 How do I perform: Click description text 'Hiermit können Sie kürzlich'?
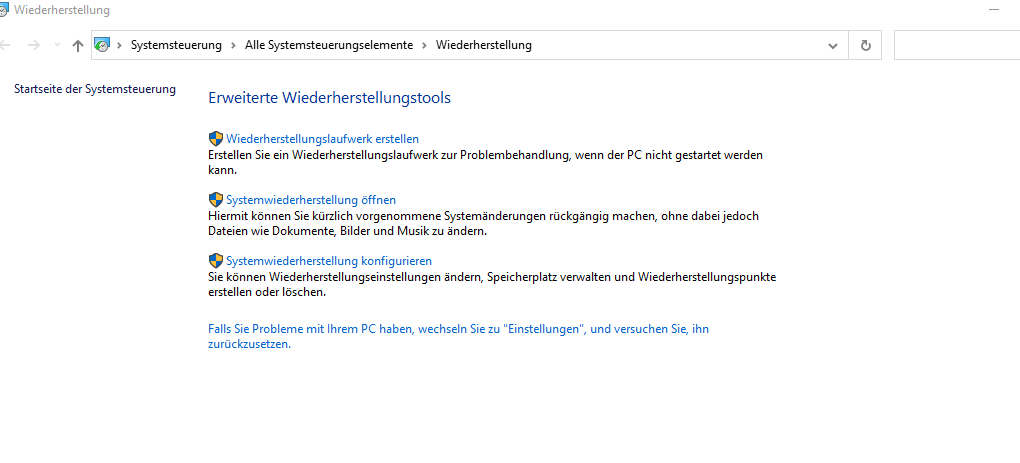[x=483, y=223]
